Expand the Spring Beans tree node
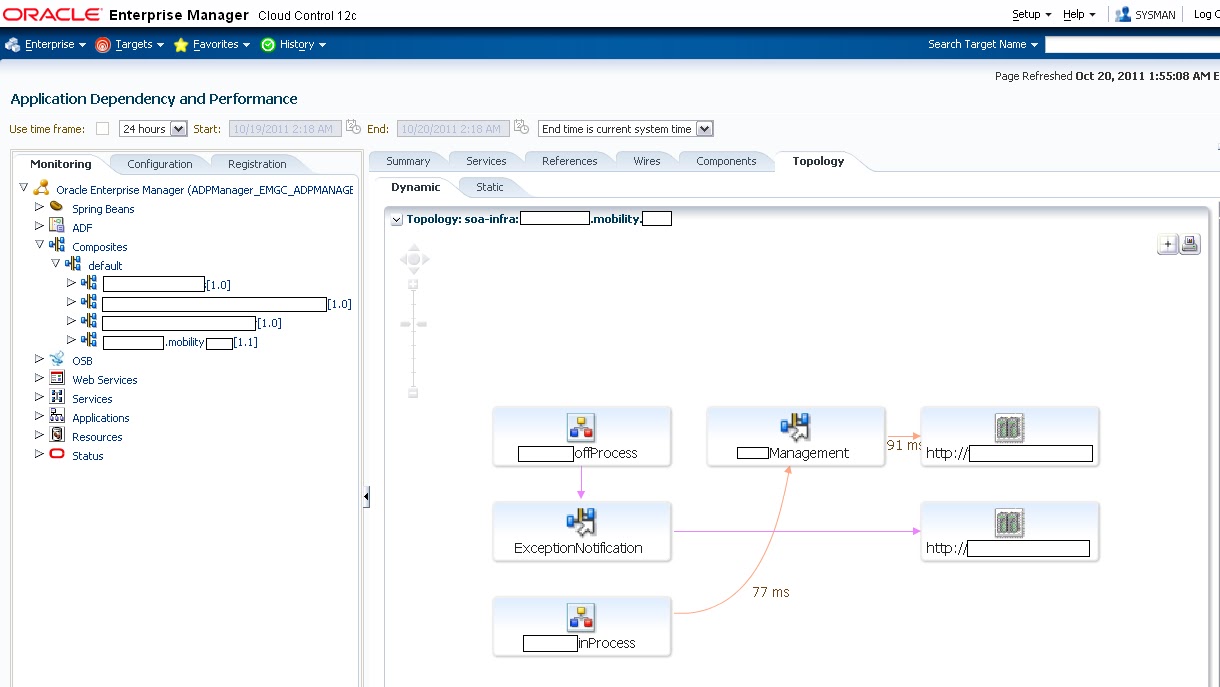Screen dimensions: 1220x687 pyautogui.click(x=40, y=207)
